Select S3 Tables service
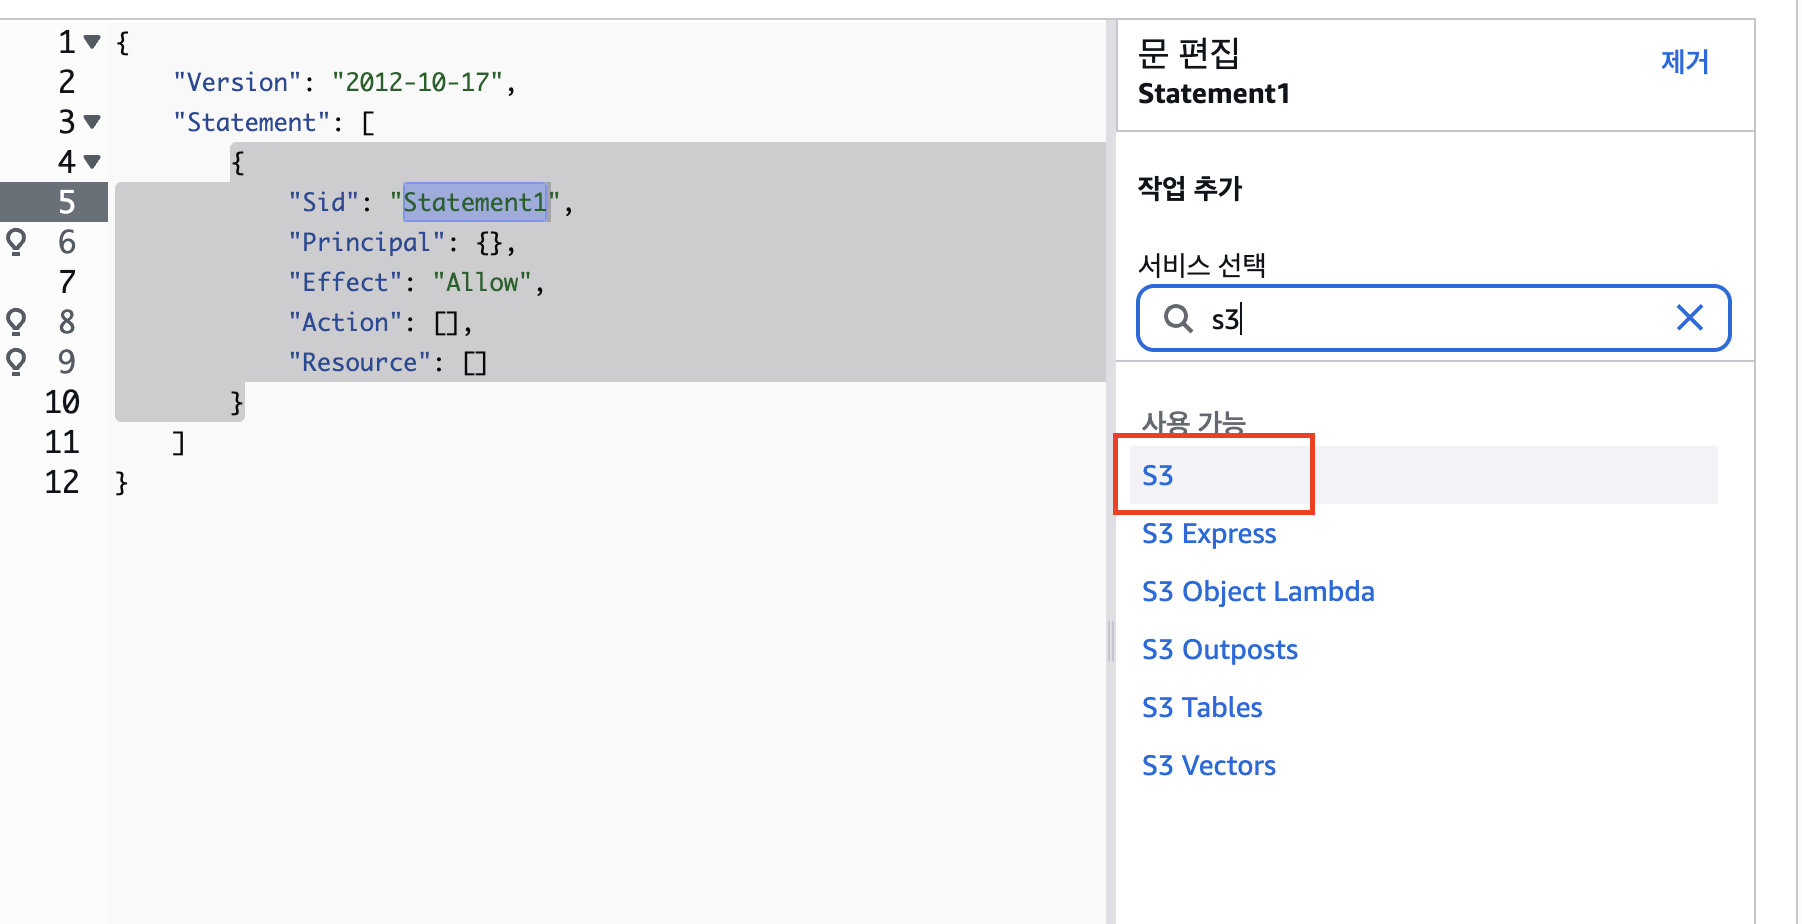This screenshot has height=924, width=1802. pos(1202,707)
